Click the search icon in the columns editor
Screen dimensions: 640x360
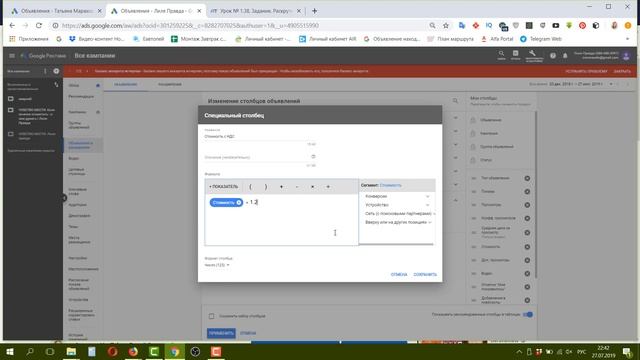point(455,101)
